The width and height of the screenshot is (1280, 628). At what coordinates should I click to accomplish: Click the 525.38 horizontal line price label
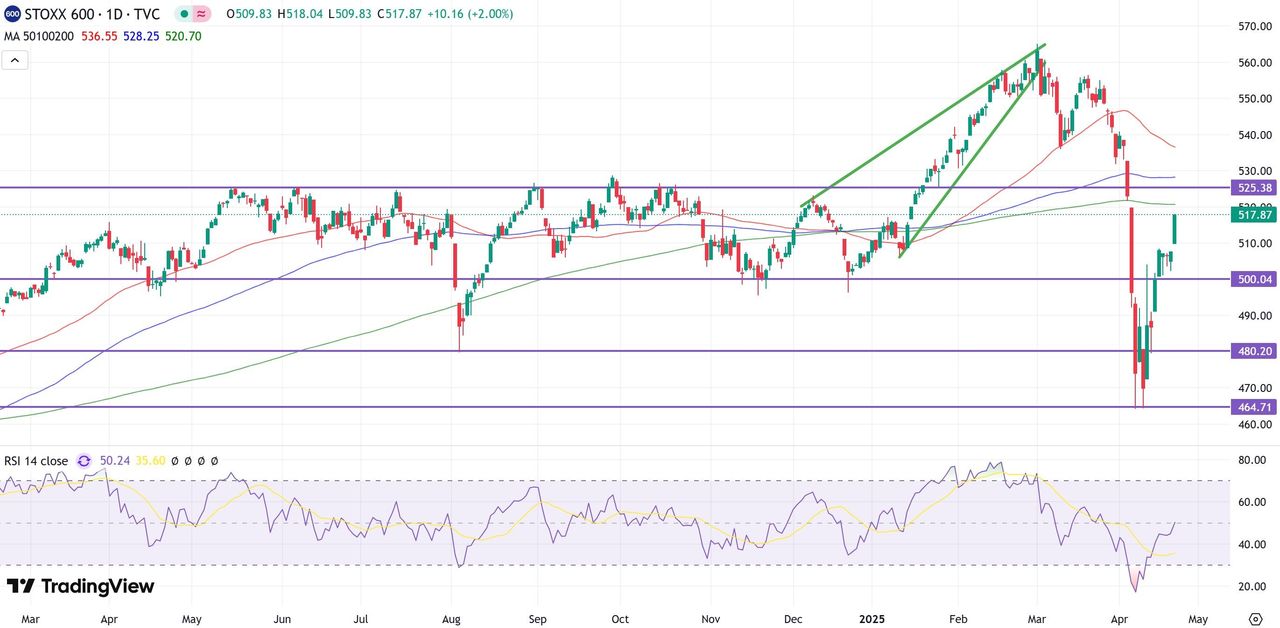1254,188
